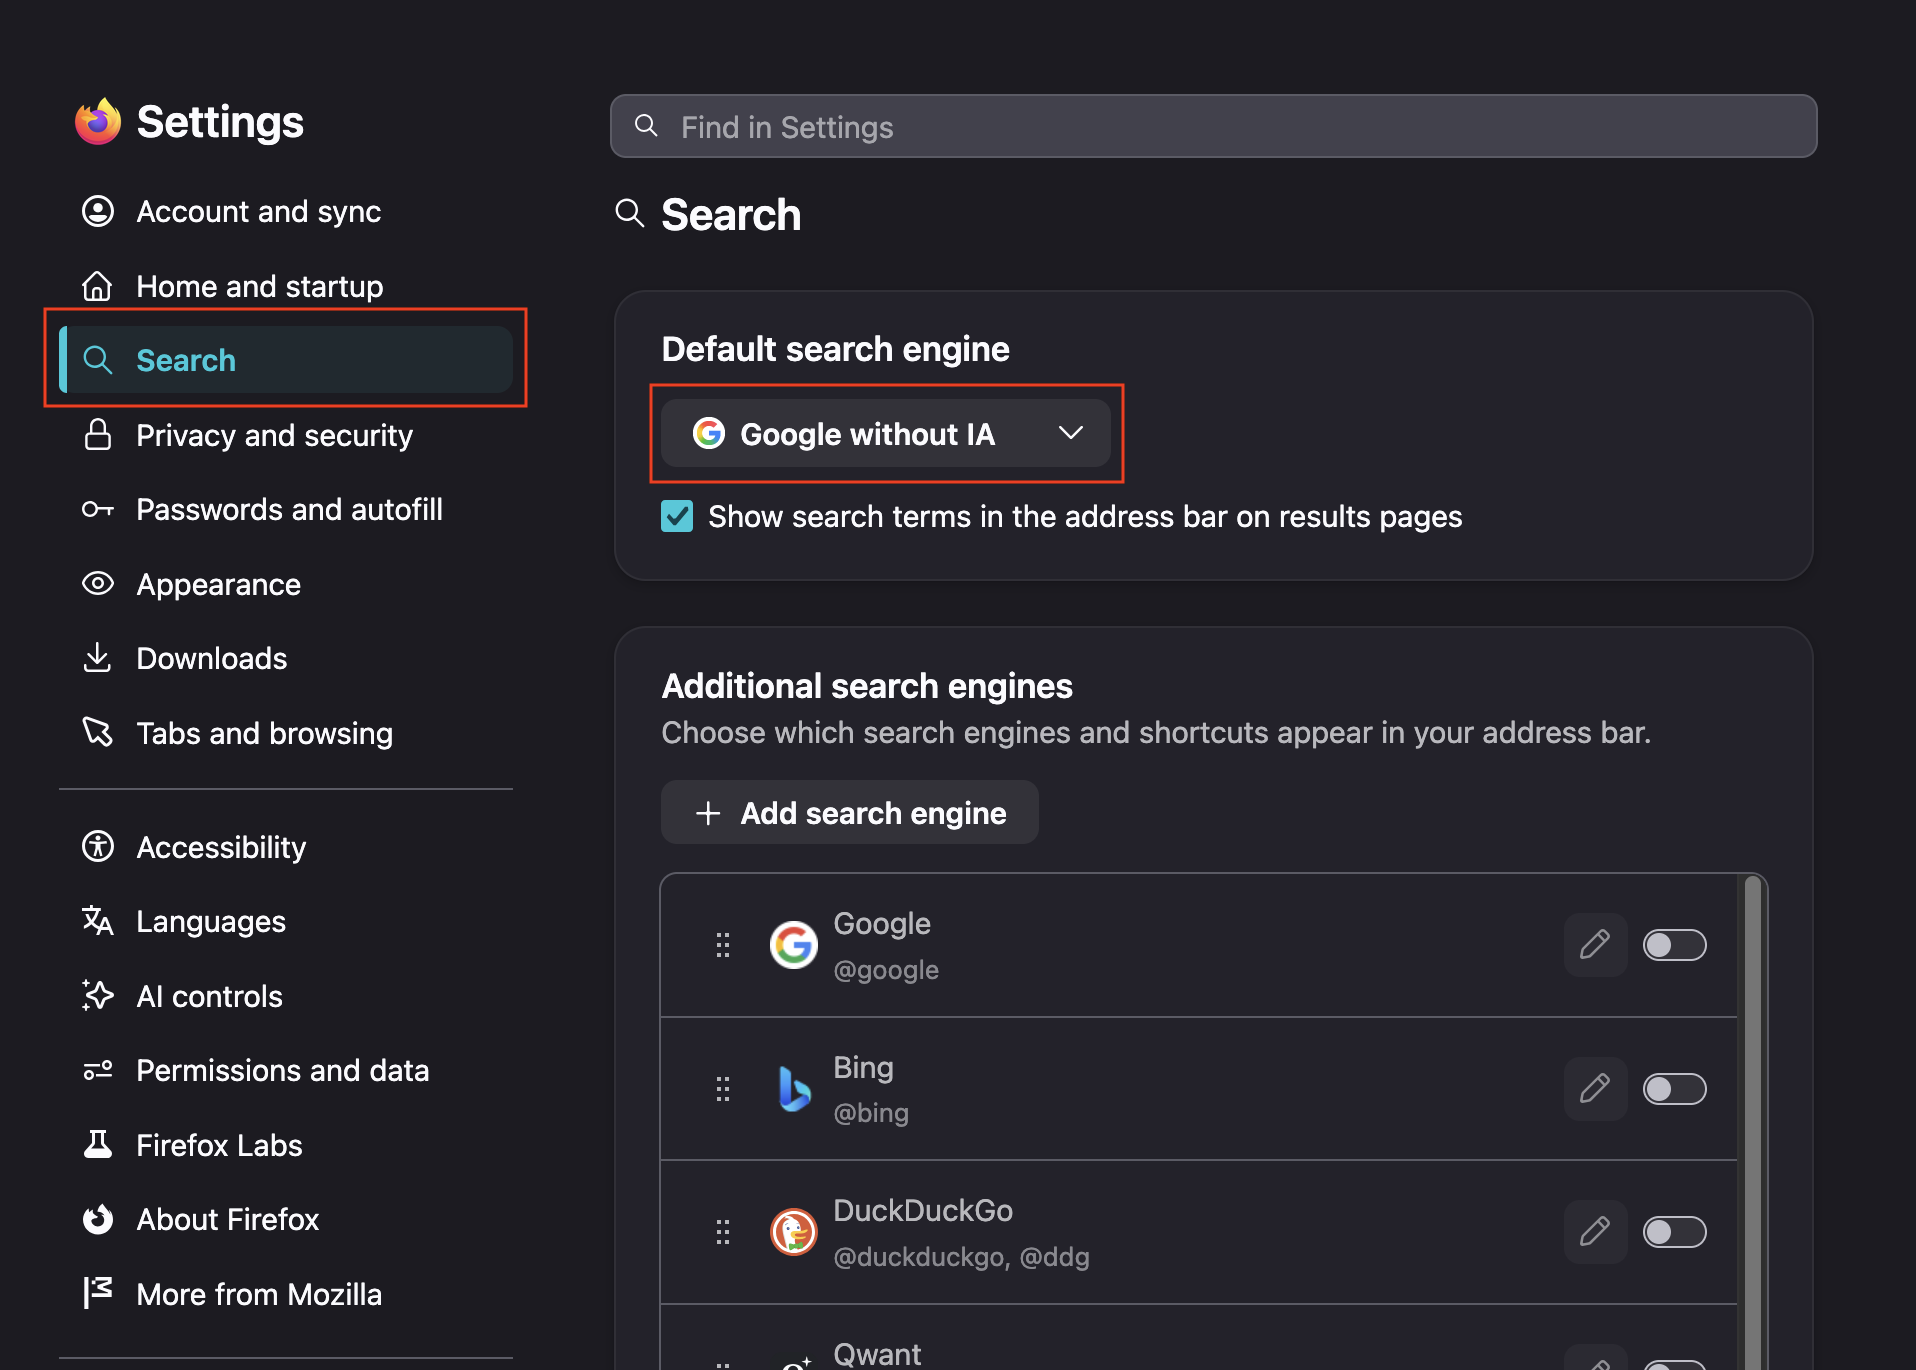Viewport: 1916px width, 1370px height.
Task: Enable the DuckDuckGo search engine toggle
Action: [1675, 1232]
